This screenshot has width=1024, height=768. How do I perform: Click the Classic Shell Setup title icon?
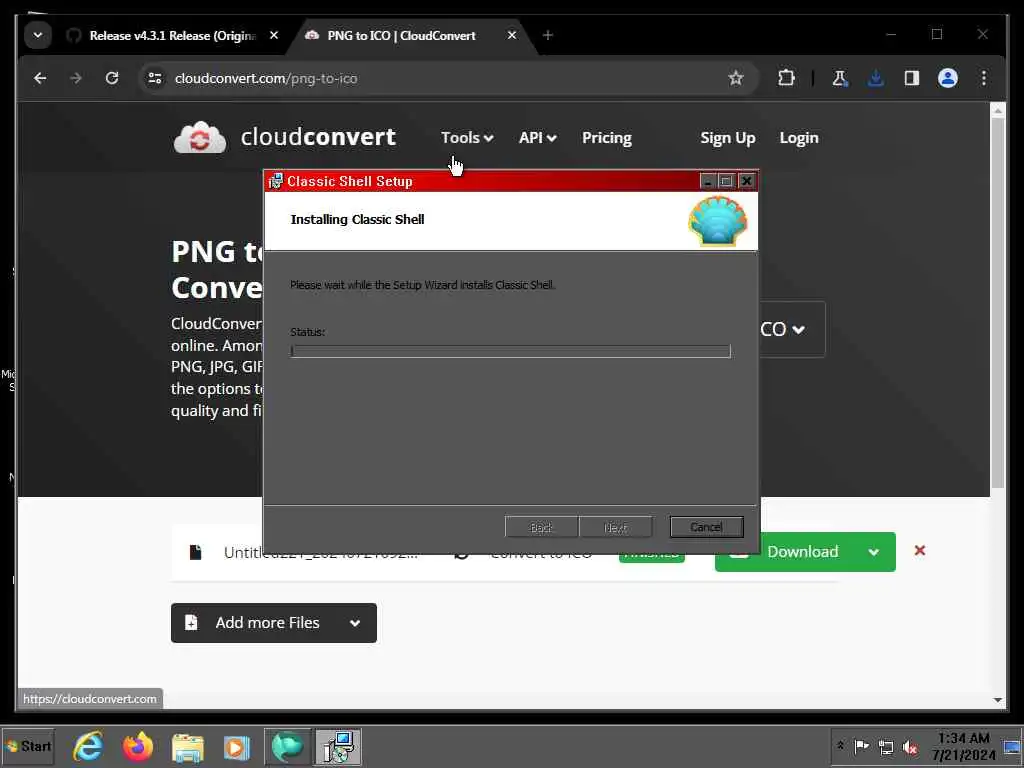(276, 181)
